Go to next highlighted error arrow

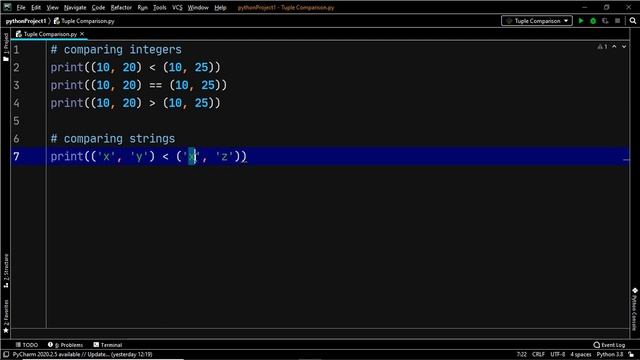click(624, 47)
